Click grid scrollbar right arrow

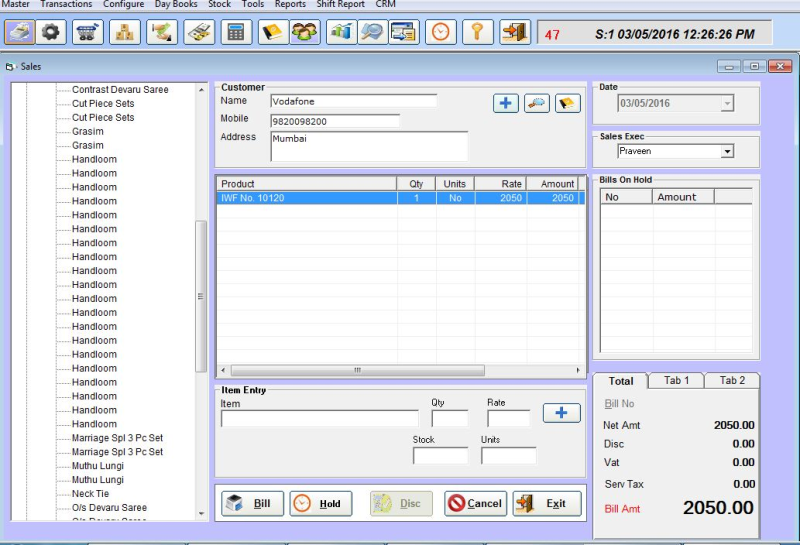click(578, 370)
